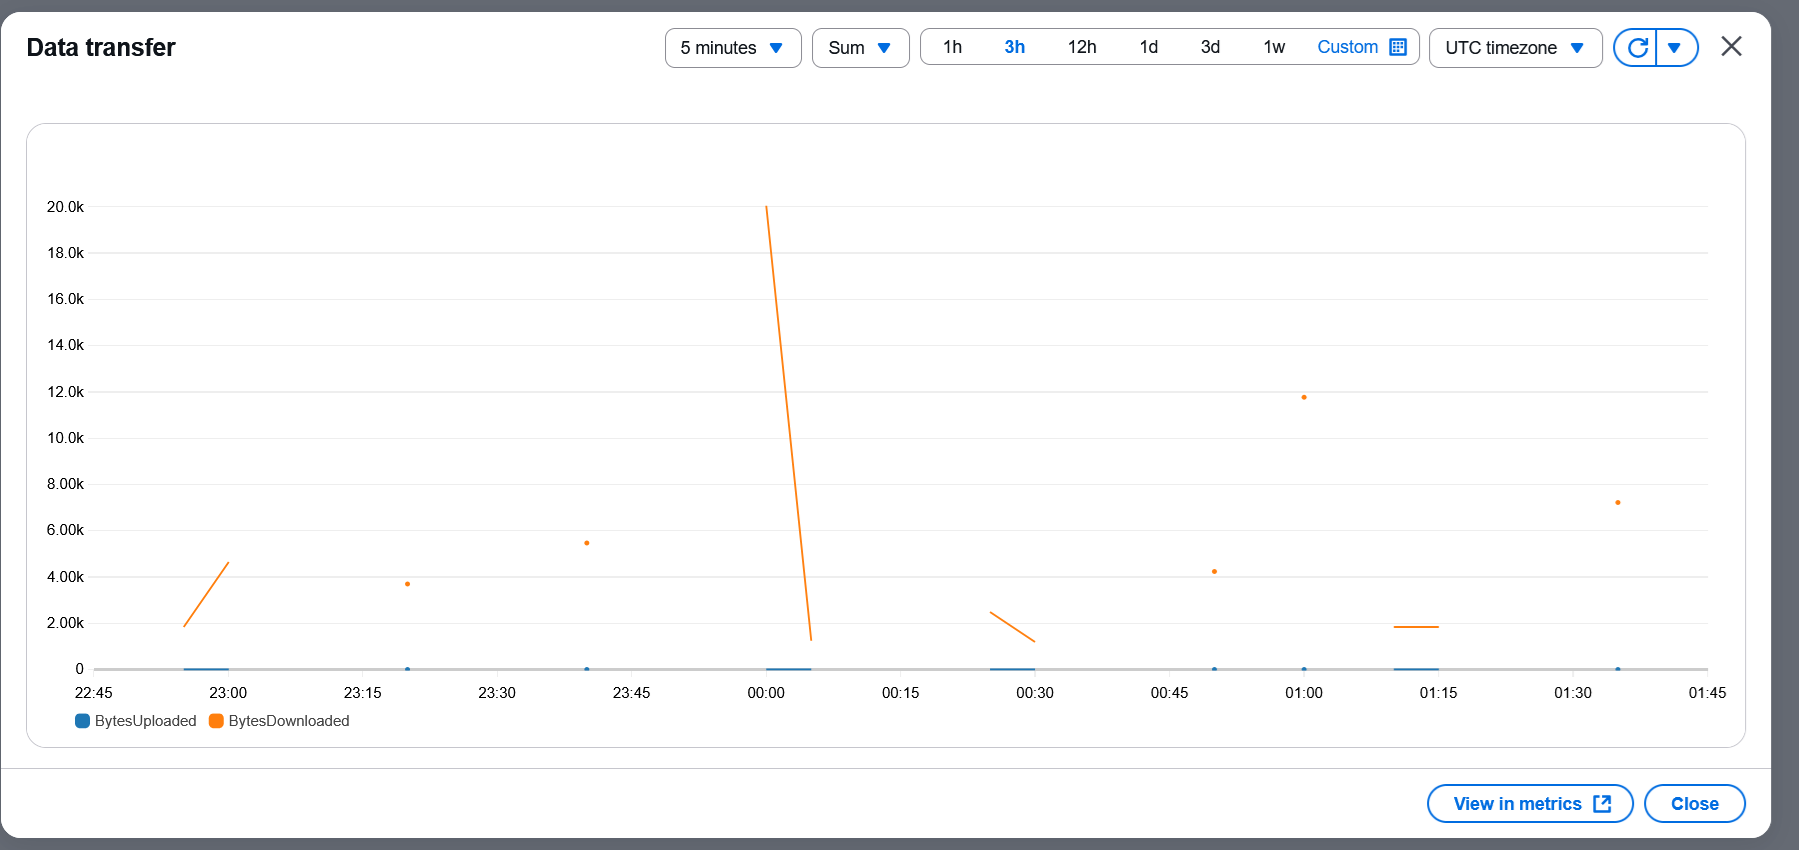Expand the 5 minutes period dropdown

732,48
